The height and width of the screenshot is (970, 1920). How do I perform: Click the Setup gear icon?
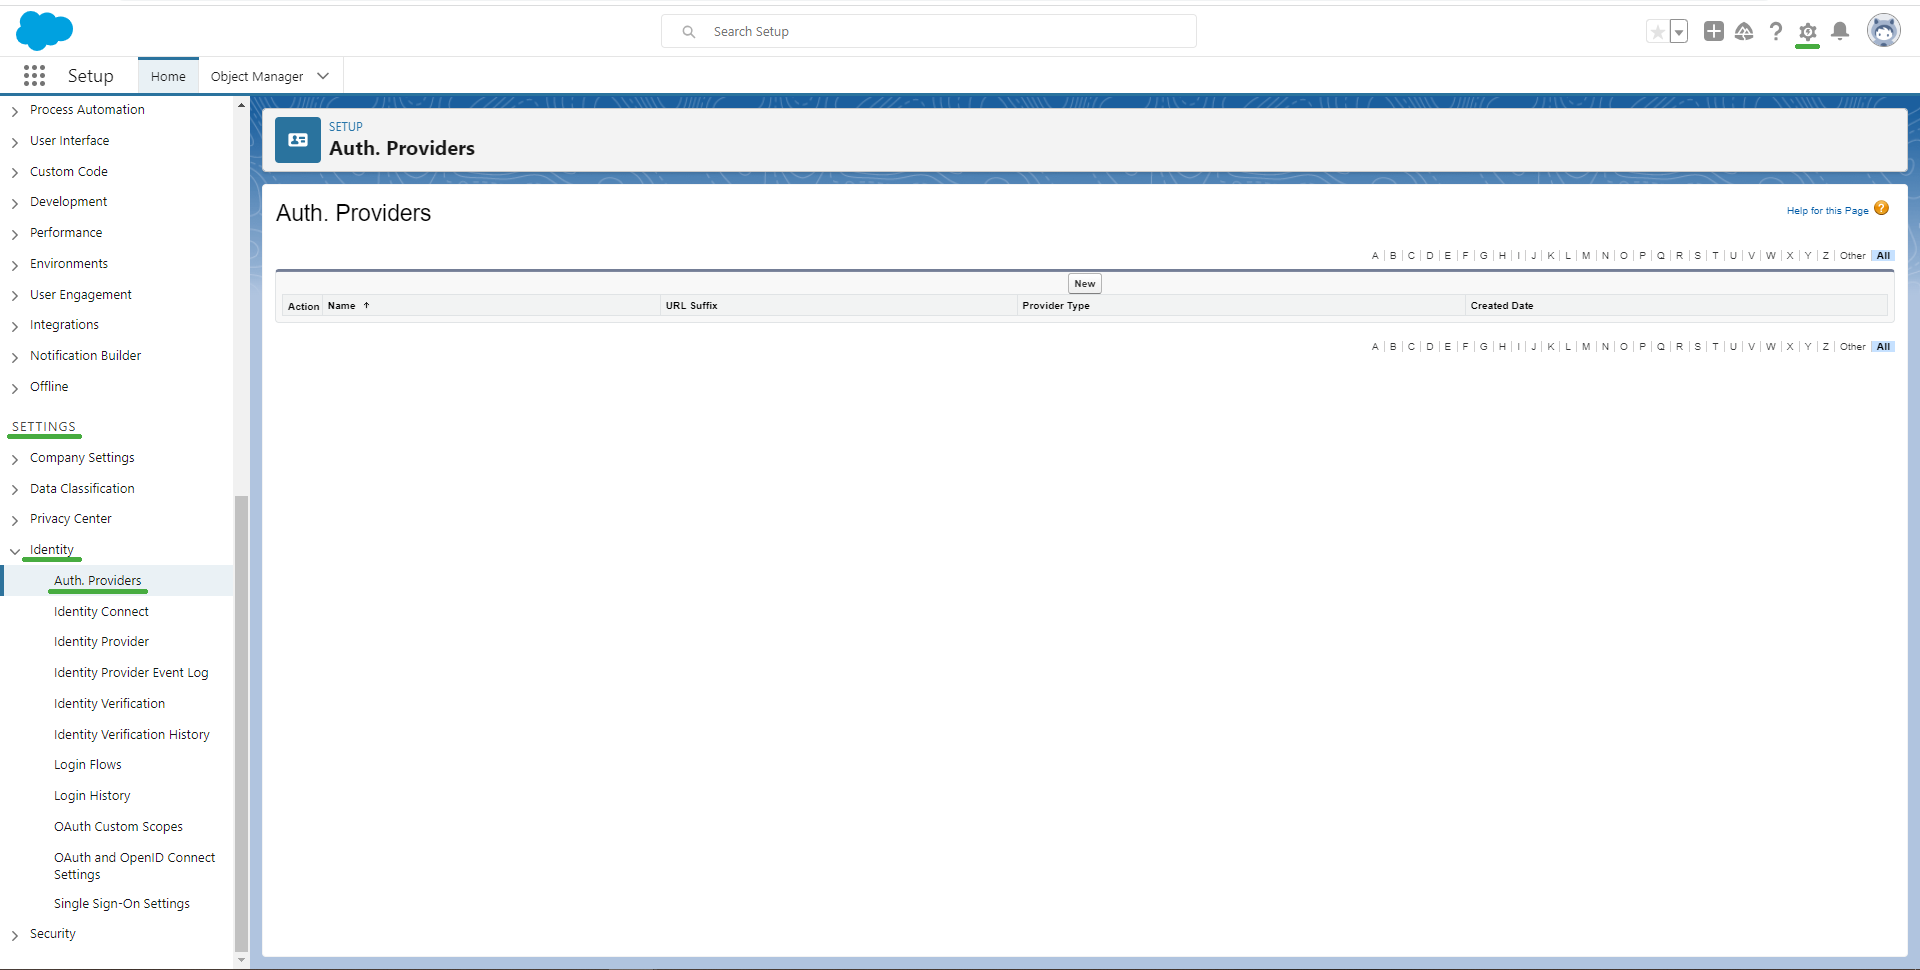[1808, 32]
